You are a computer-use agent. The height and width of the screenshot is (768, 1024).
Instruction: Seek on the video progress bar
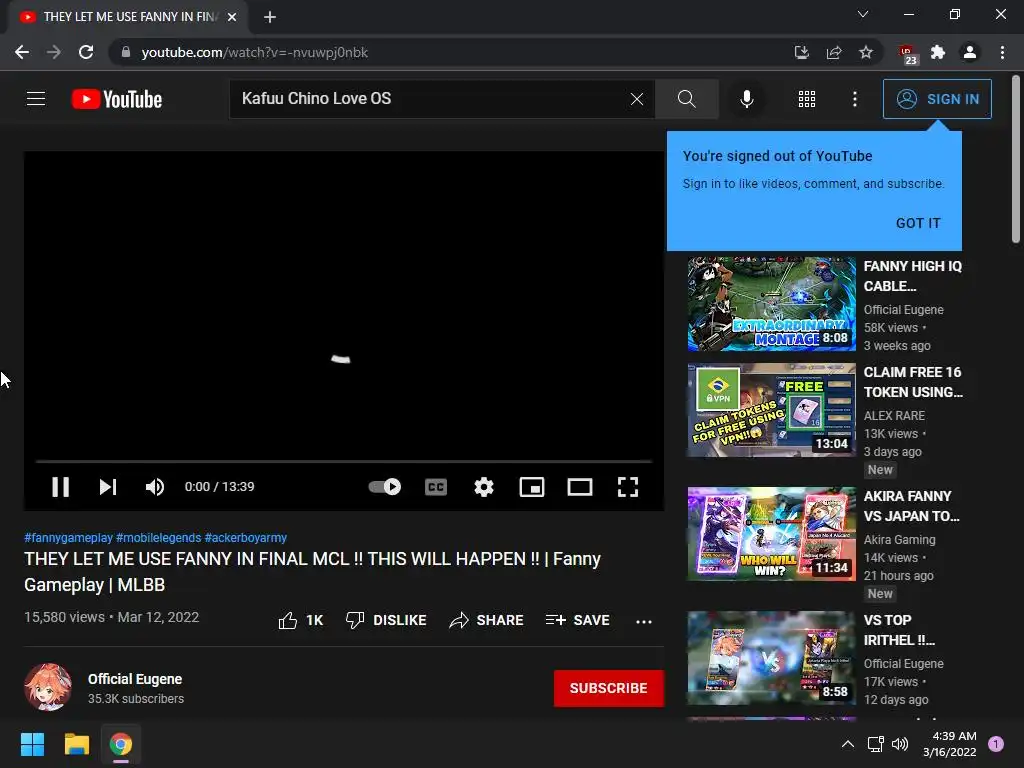click(x=344, y=461)
